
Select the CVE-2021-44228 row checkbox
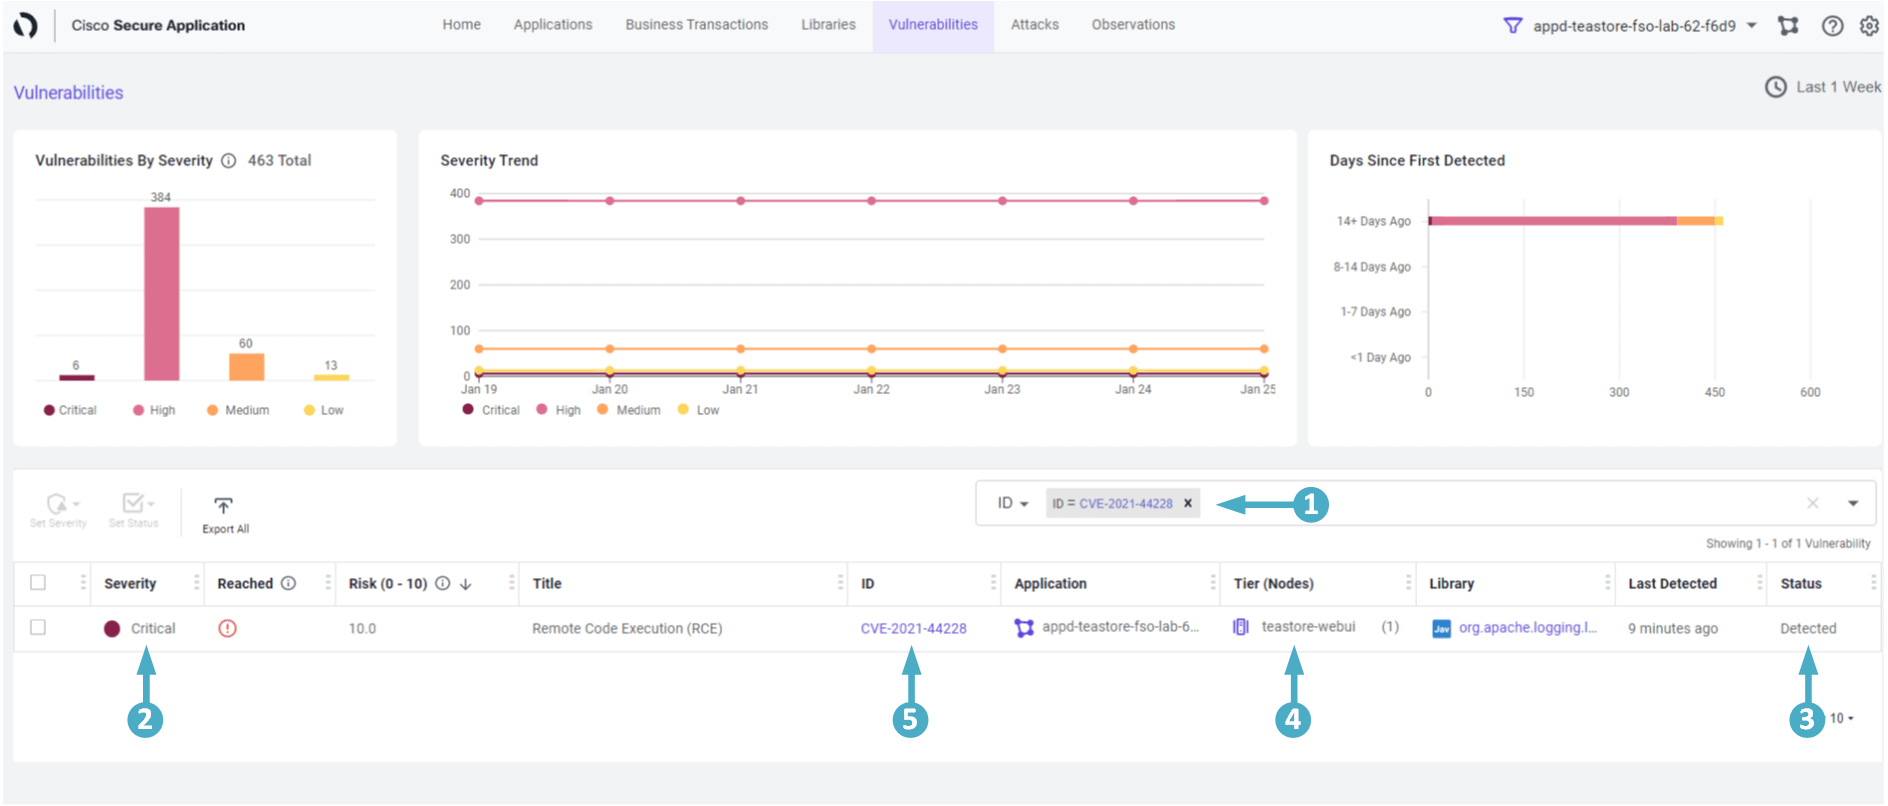coord(38,628)
